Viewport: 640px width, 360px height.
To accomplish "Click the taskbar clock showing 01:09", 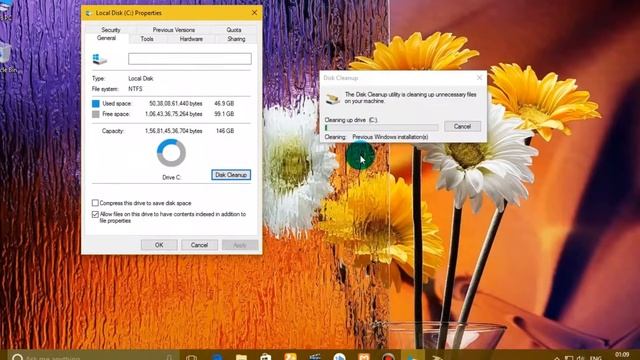I will coord(622,354).
